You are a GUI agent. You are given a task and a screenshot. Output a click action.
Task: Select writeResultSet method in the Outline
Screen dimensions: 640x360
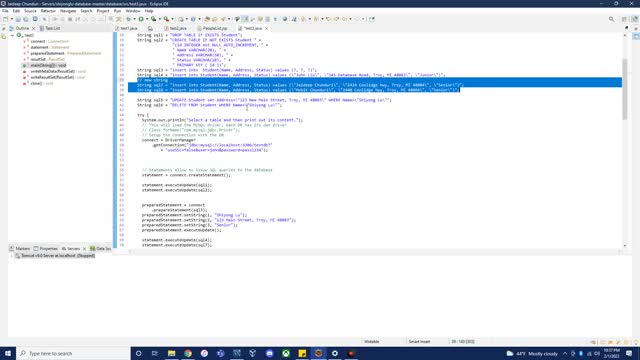pos(52,77)
